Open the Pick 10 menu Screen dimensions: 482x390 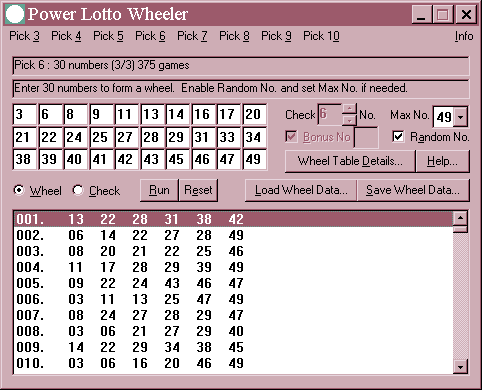coord(321,36)
